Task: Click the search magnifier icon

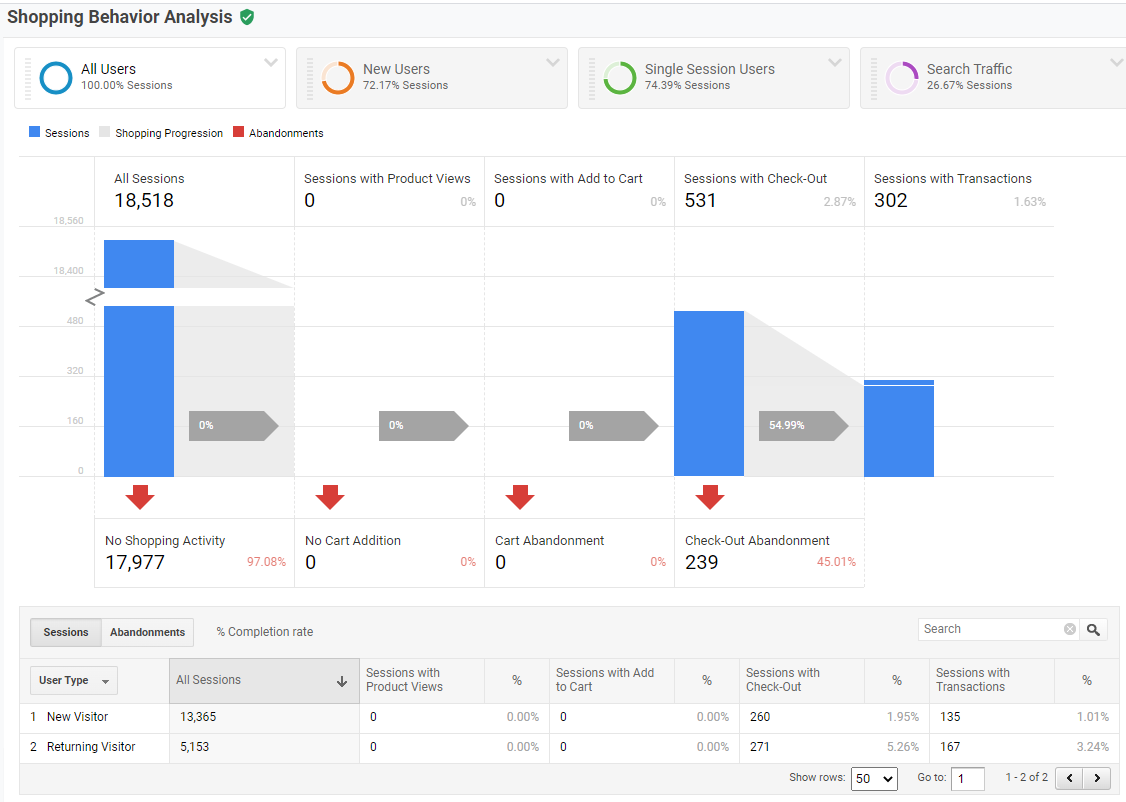Action: click(1093, 629)
